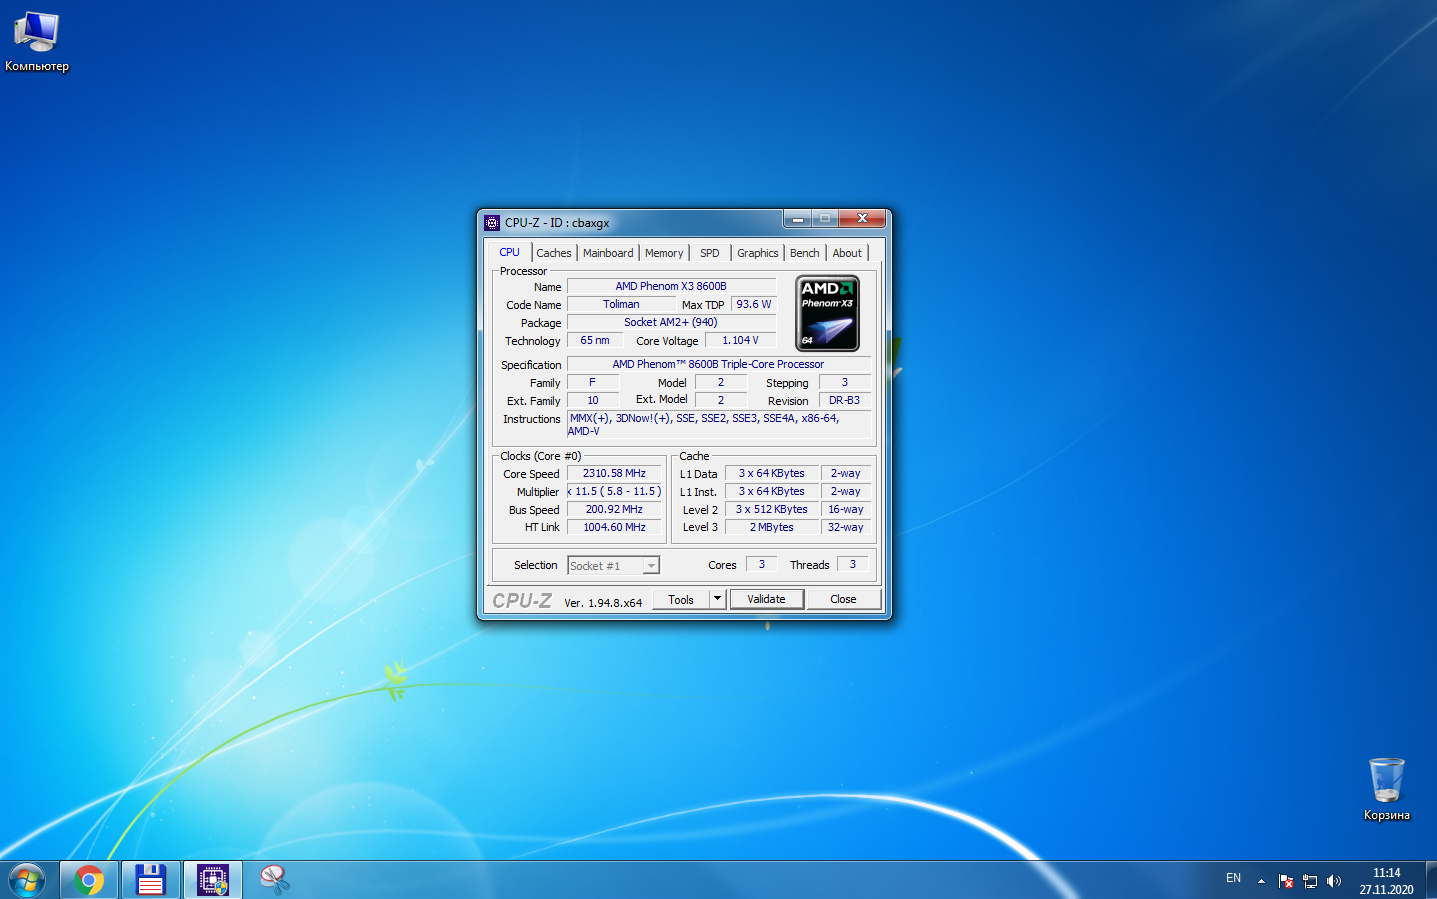The height and width of the screenshot is (899, 1437).
Task: Minimize the CPU-Z window
Action: 797,218
